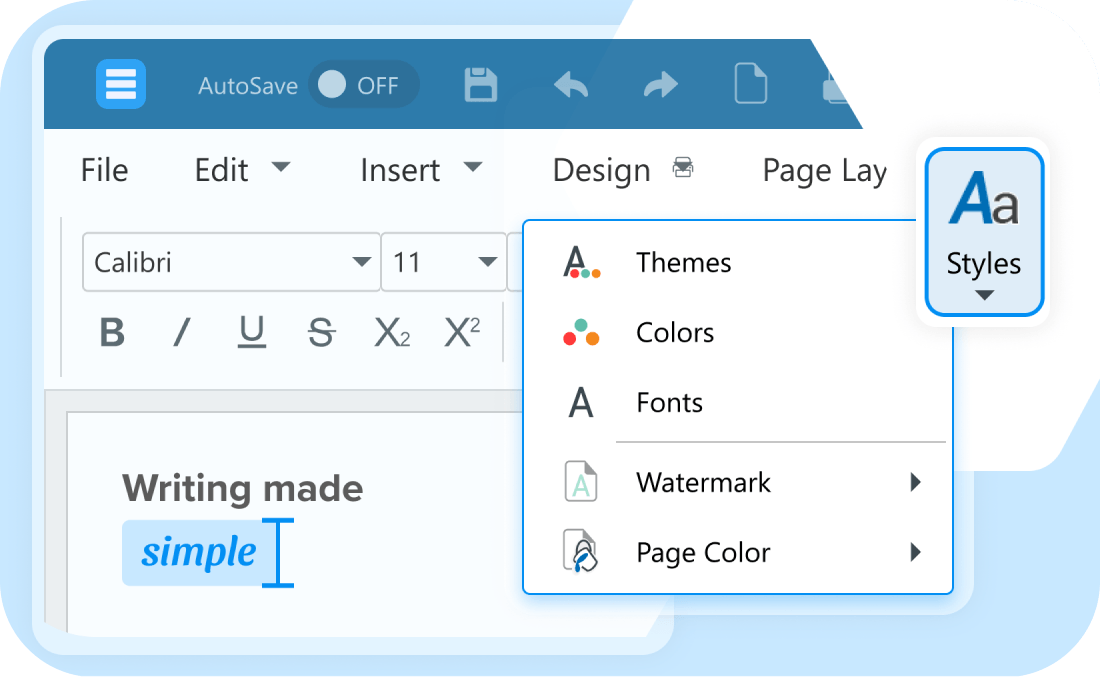This screenshot has width=1100, height=678.
Task: Click the New Document page icon
Action: click(x=750, y=84)
